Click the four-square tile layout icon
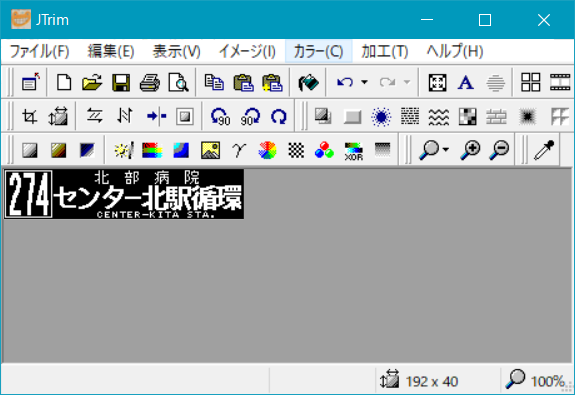Viewport: 575px width, 395px height. pyautogui.click(x=531, y=82)
